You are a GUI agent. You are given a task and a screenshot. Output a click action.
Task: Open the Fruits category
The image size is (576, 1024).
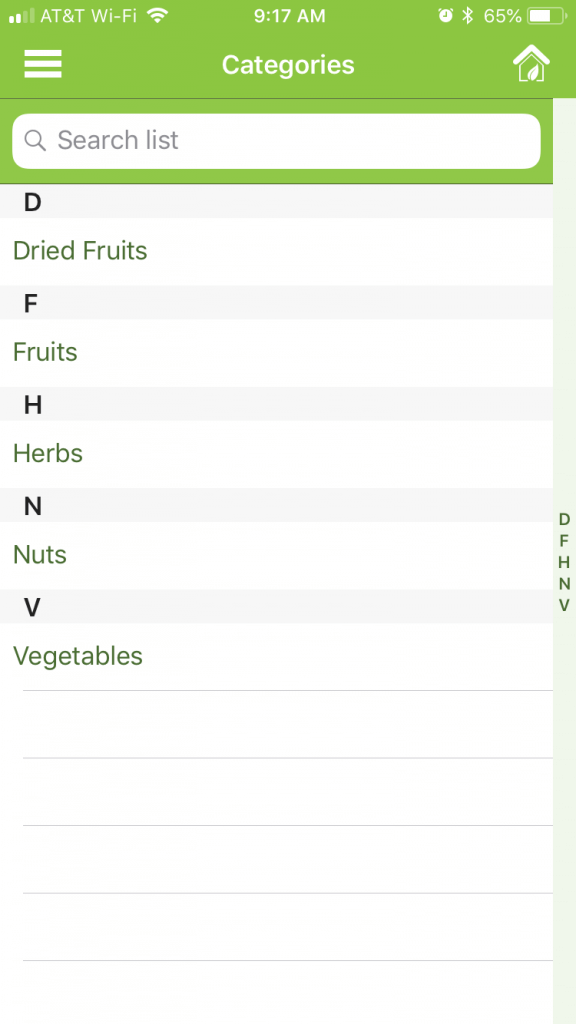[x=276, y=353]
